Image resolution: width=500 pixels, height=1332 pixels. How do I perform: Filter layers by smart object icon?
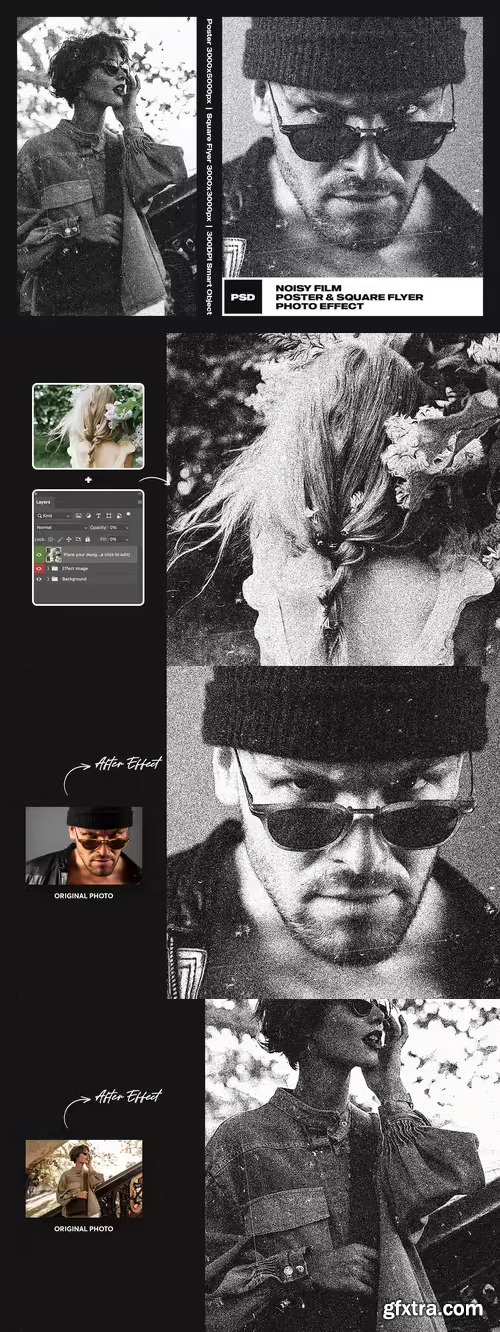pos(119,516)
